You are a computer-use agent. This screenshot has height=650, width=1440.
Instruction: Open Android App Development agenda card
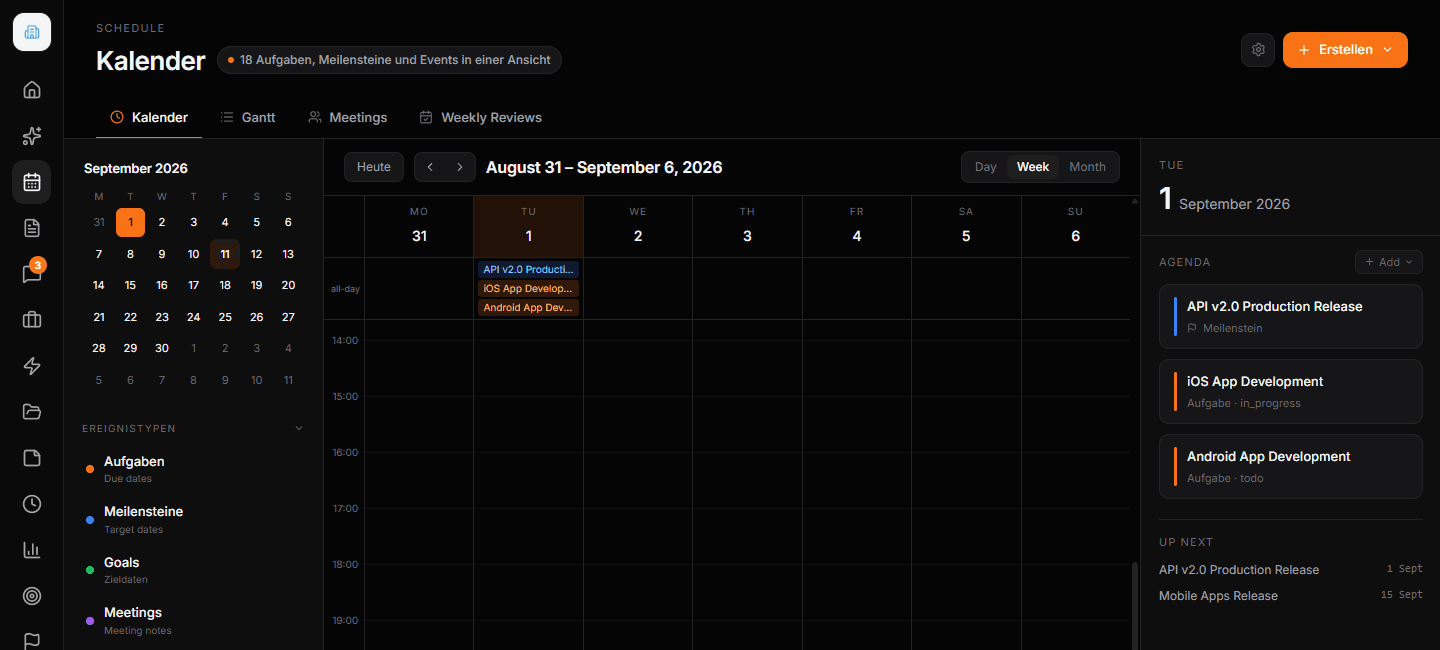tap(1290, 466)
